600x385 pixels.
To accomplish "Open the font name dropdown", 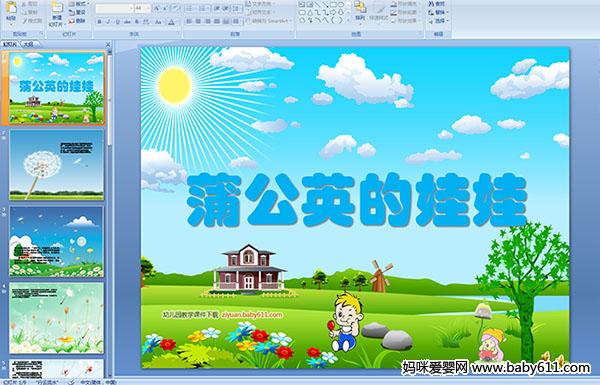I will coord(131,8).
